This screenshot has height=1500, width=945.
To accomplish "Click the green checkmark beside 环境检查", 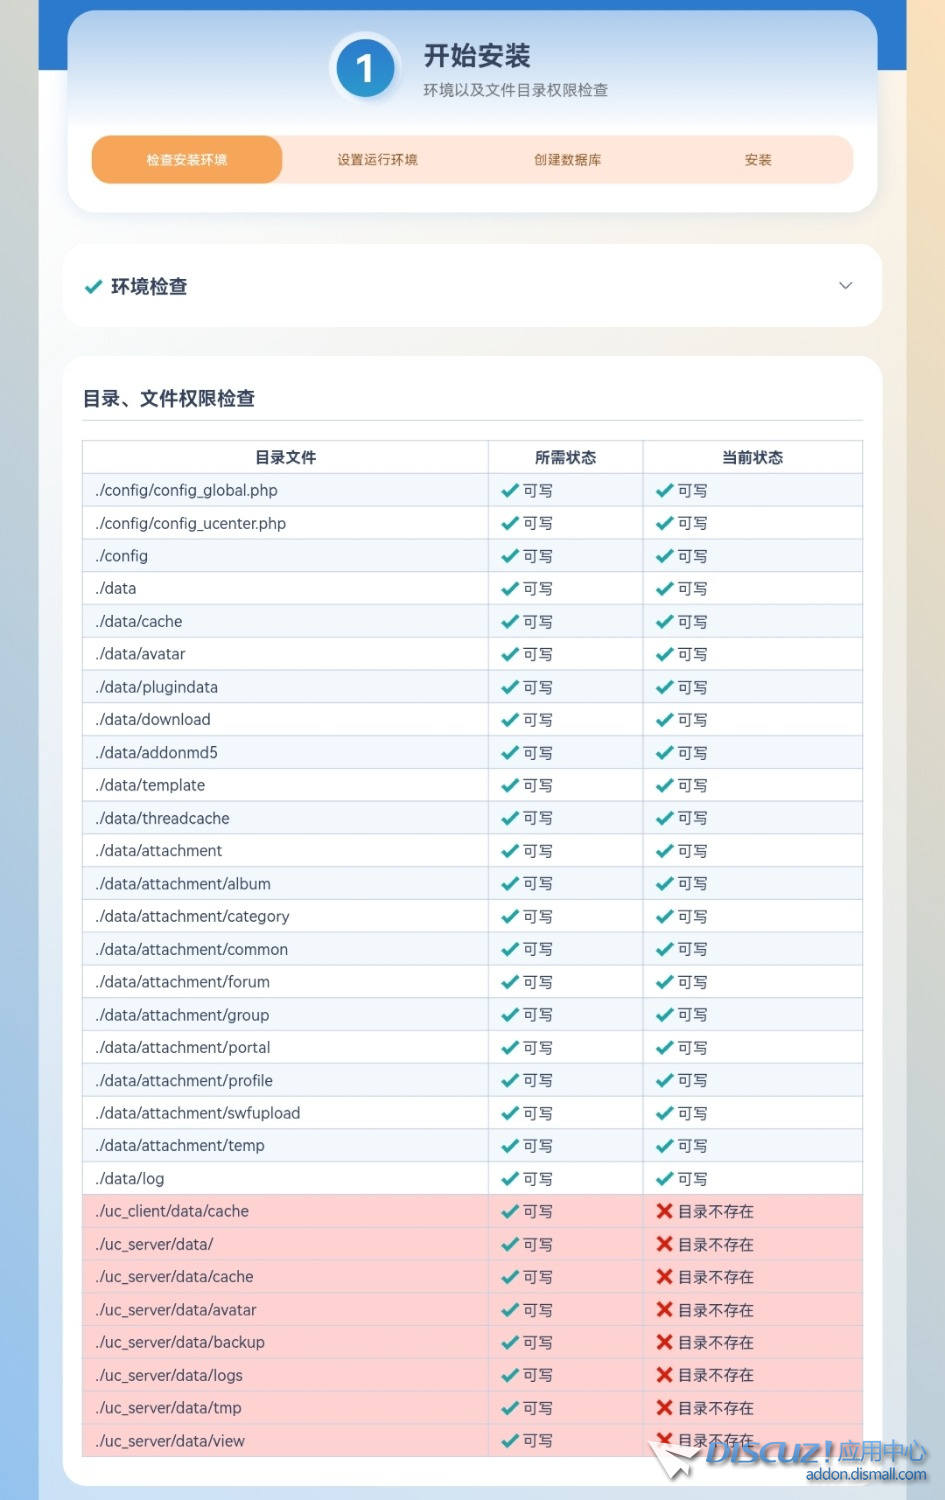I will tap(93, 287).
